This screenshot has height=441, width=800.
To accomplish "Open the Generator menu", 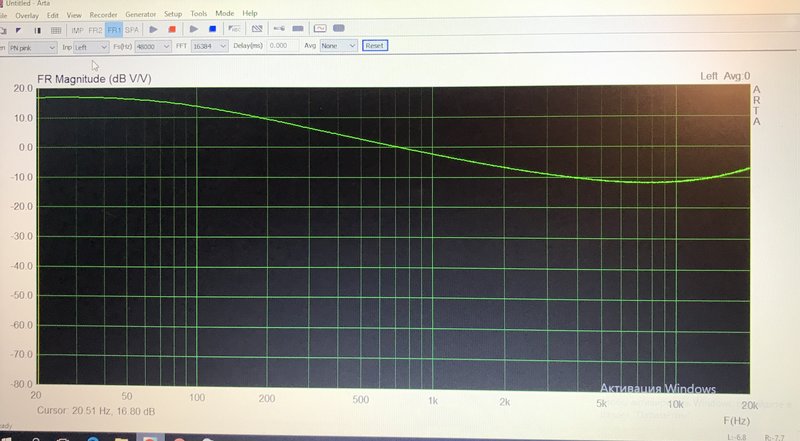I will [x=140, y=14].
